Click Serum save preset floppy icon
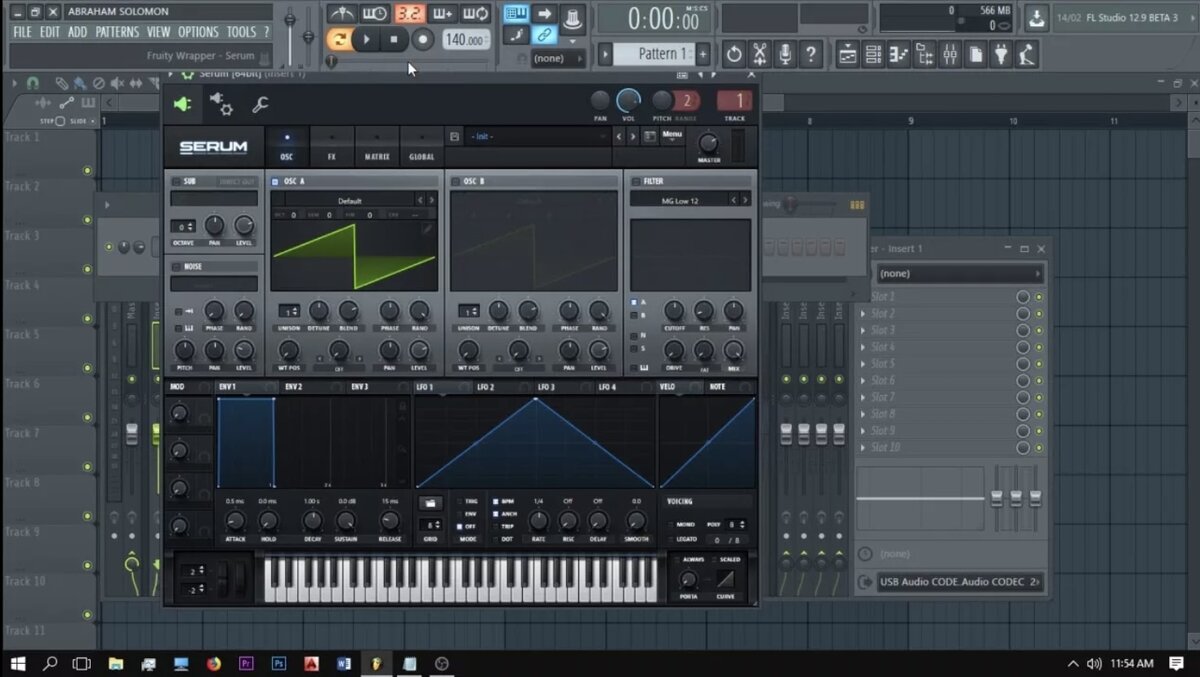 coord(455,136)
